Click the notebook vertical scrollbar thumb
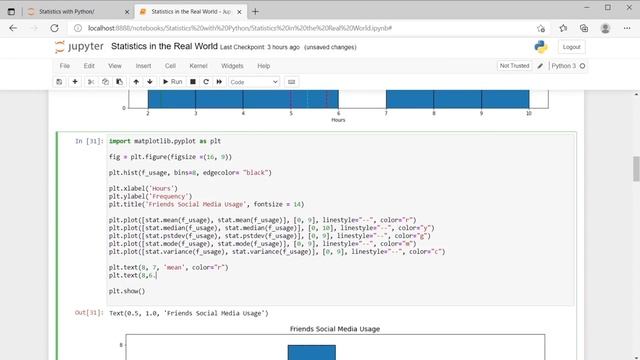 tap(636, 169)
